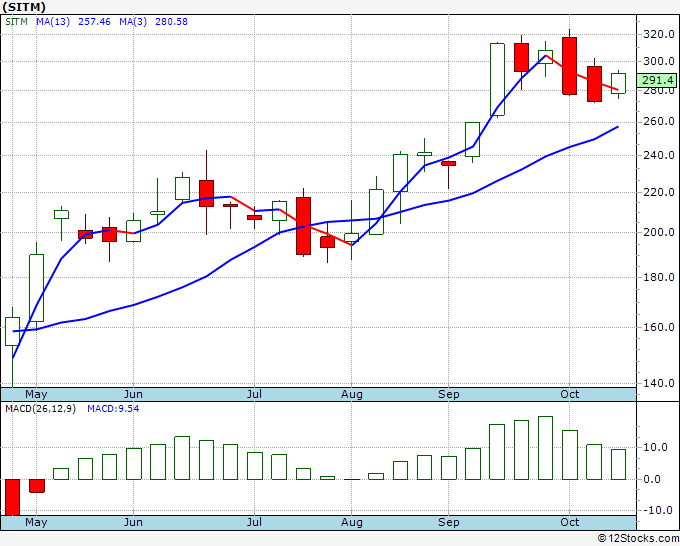Click the (SITM) chart title
The height and width of the screenshot is (546, 680).
tap(24, 7)
